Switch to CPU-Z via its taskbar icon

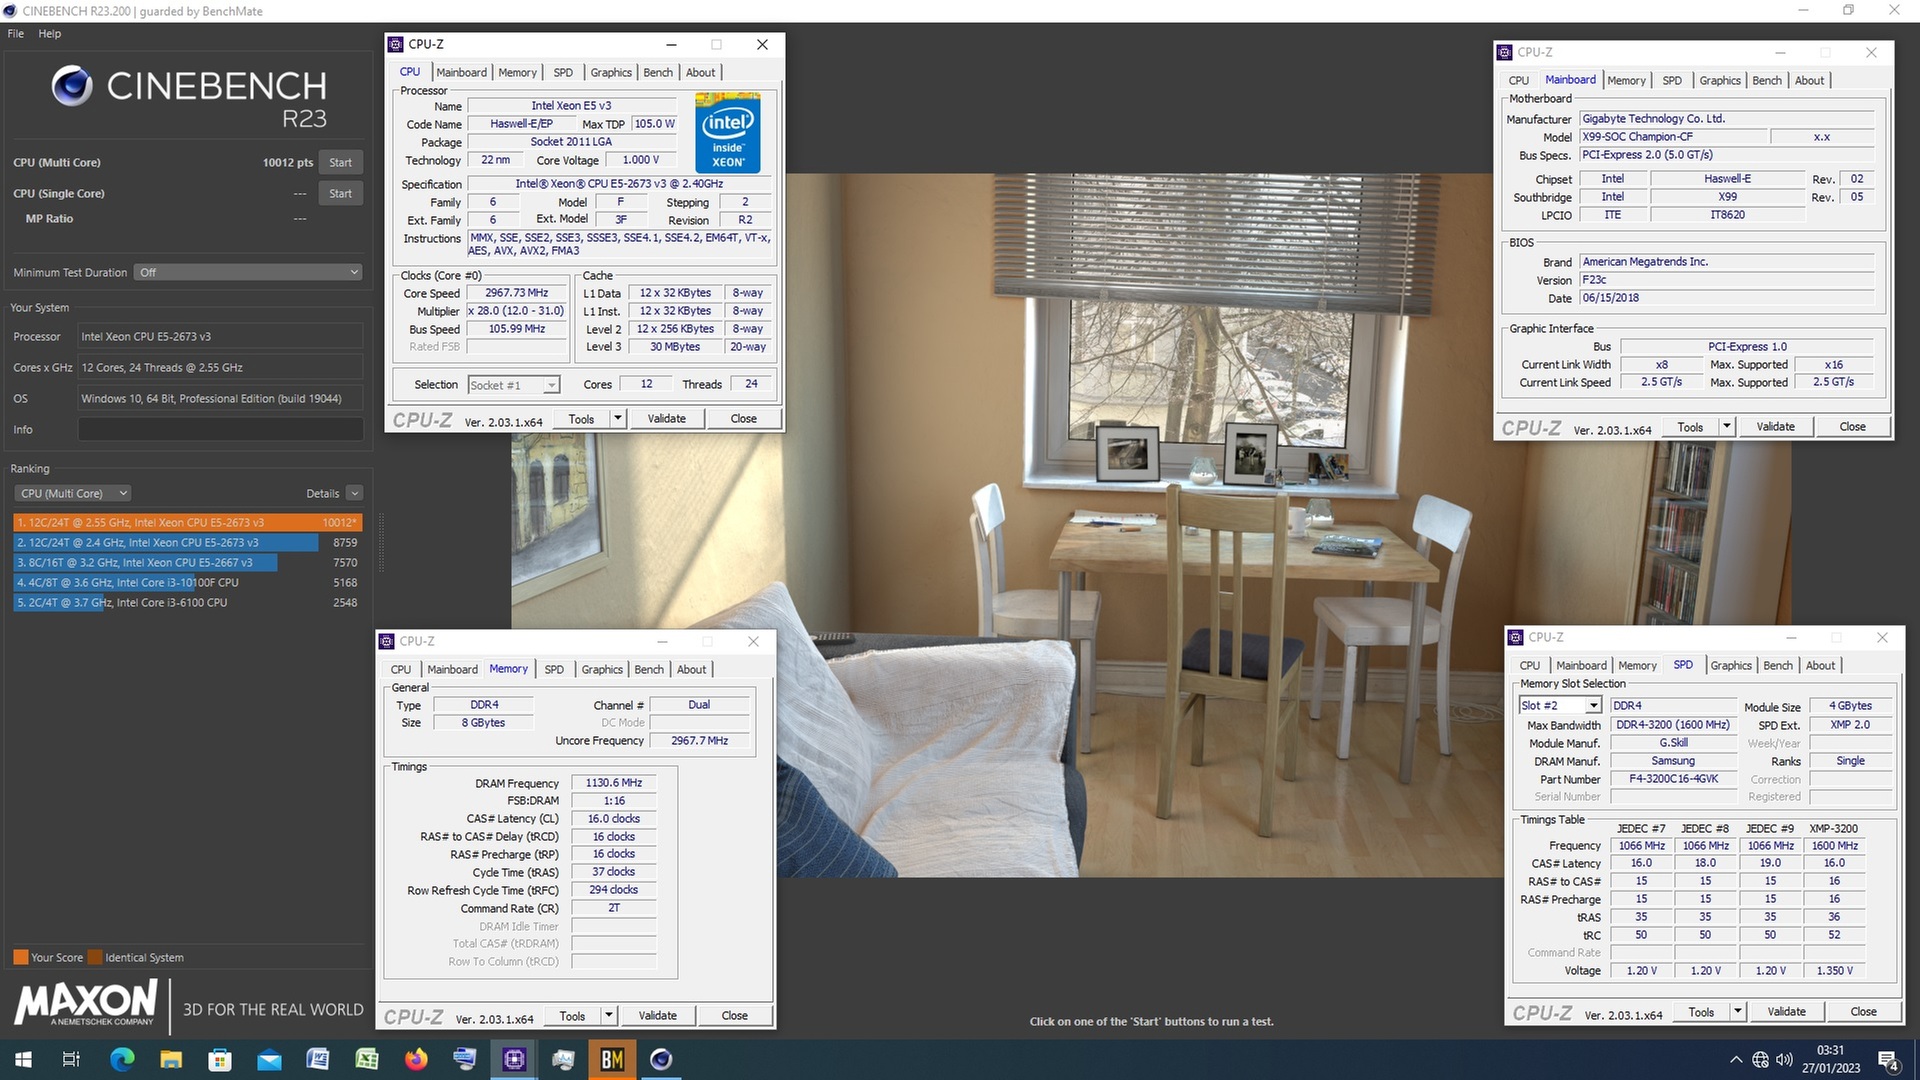point(514,1059)
